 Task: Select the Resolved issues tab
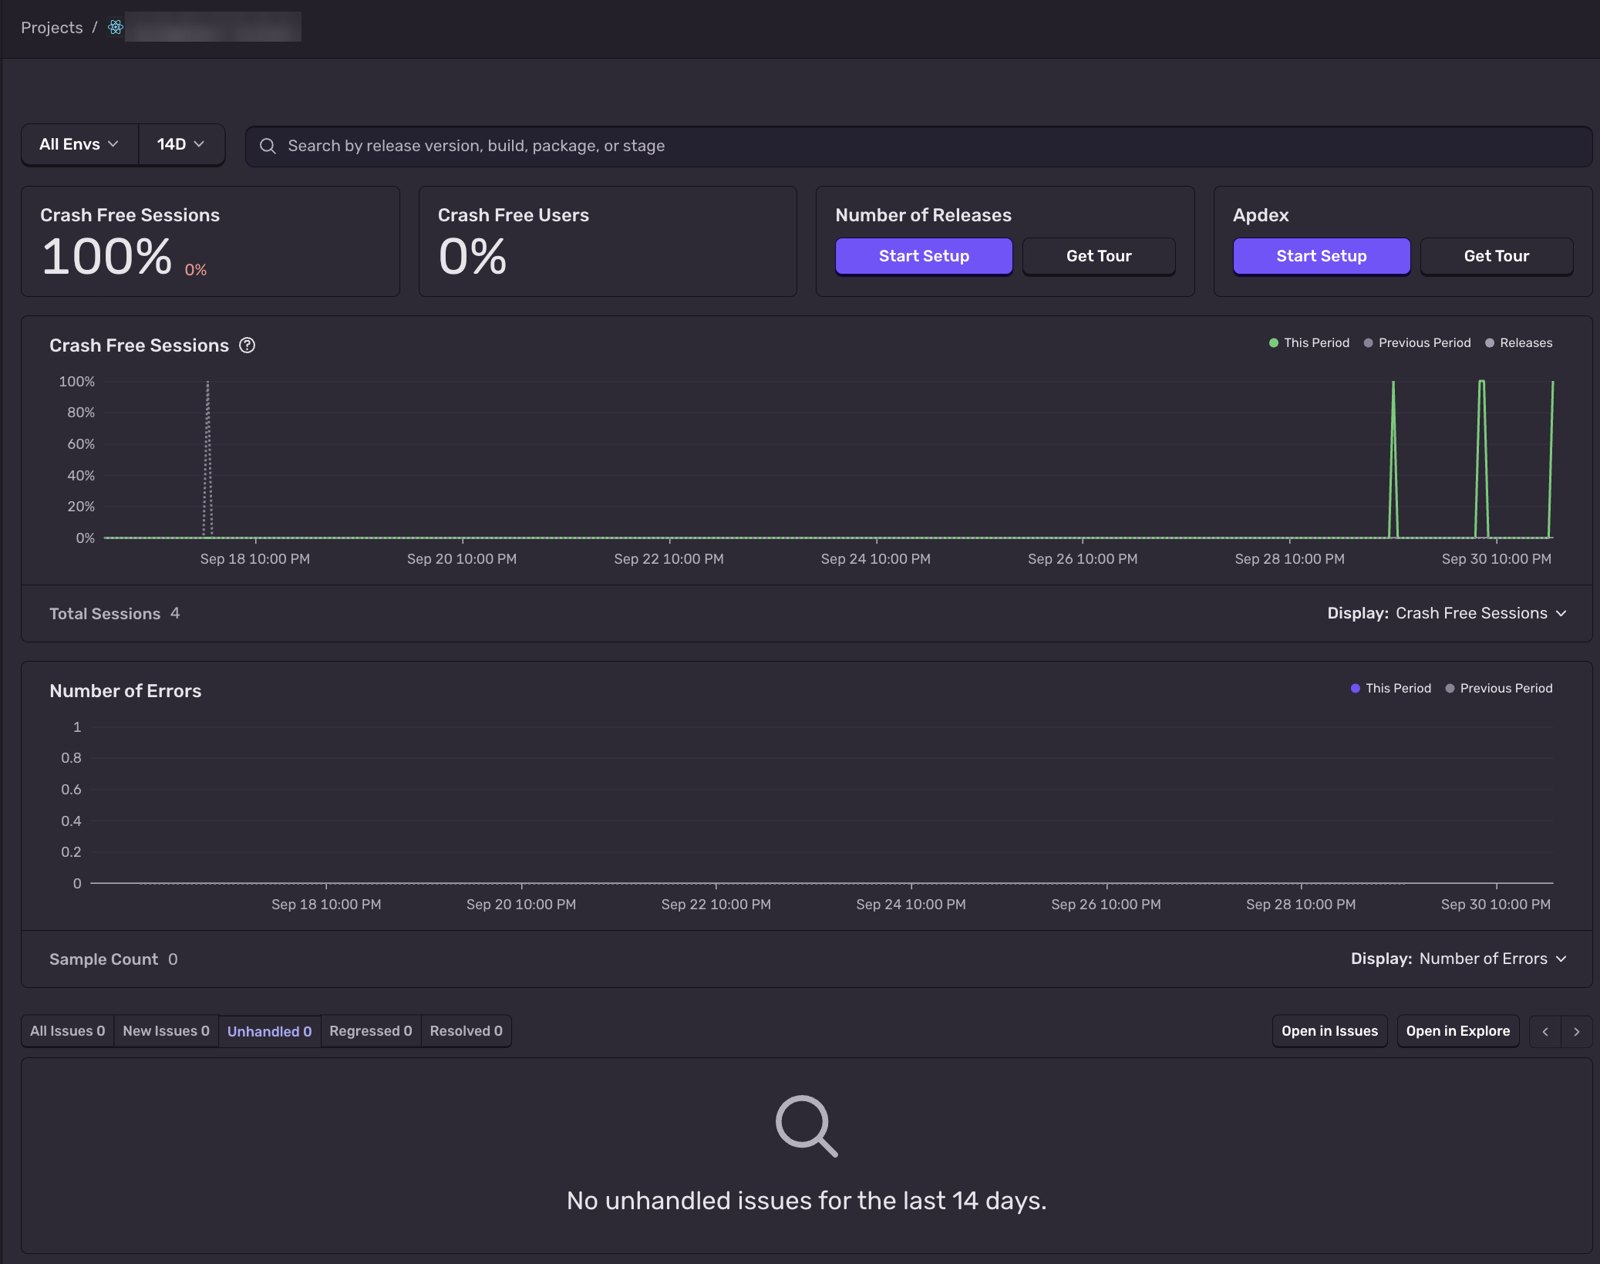[466, 1031]
